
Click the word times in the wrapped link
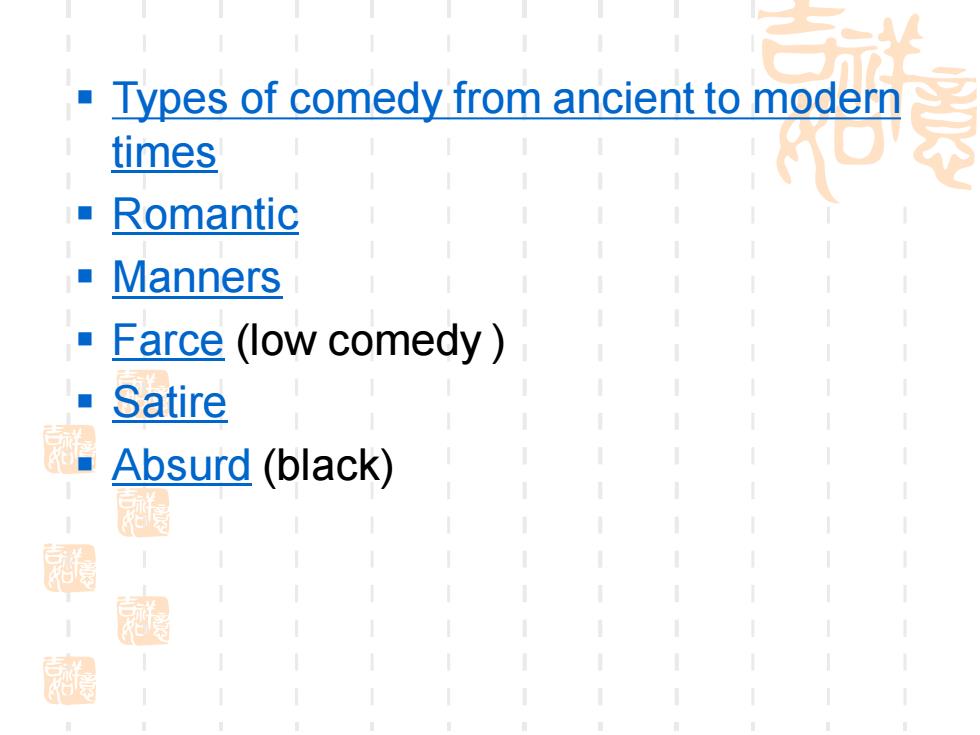tap(164, 152)
